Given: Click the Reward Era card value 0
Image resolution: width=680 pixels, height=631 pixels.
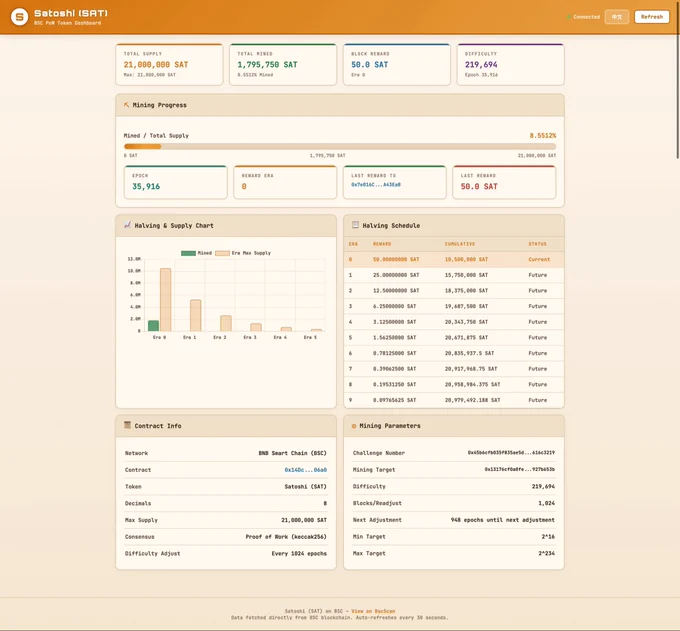Looking at the screenshot, I should click(x=244, y=186).
